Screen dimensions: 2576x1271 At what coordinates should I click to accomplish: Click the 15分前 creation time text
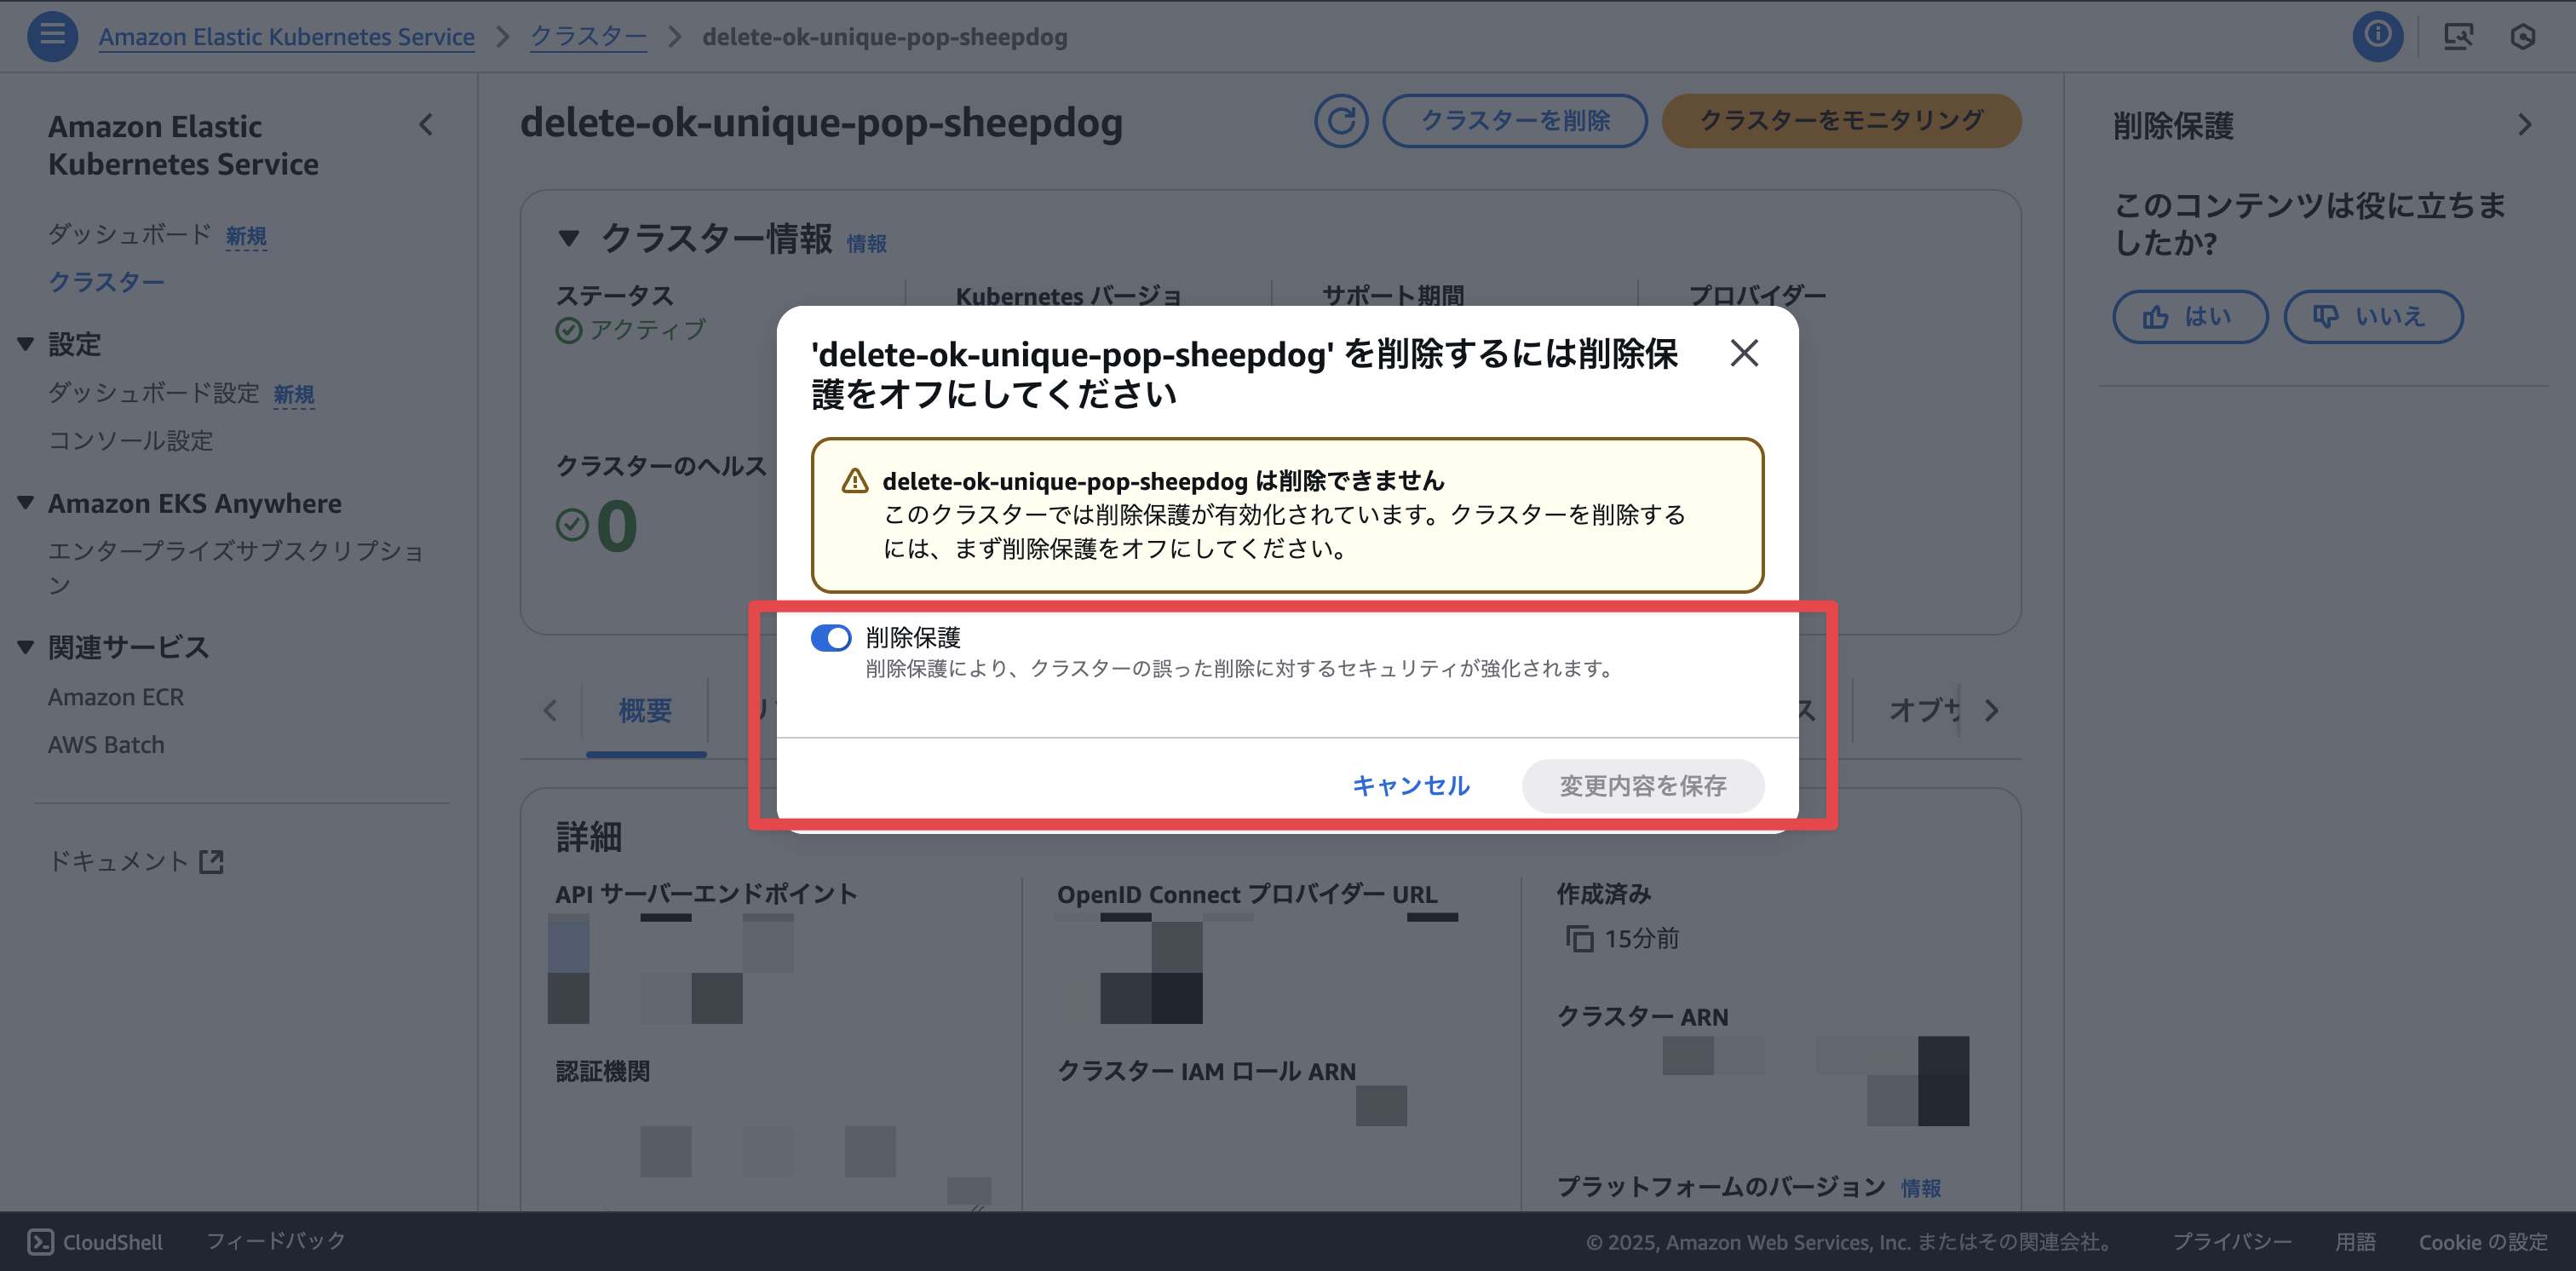pos(1641,938)
